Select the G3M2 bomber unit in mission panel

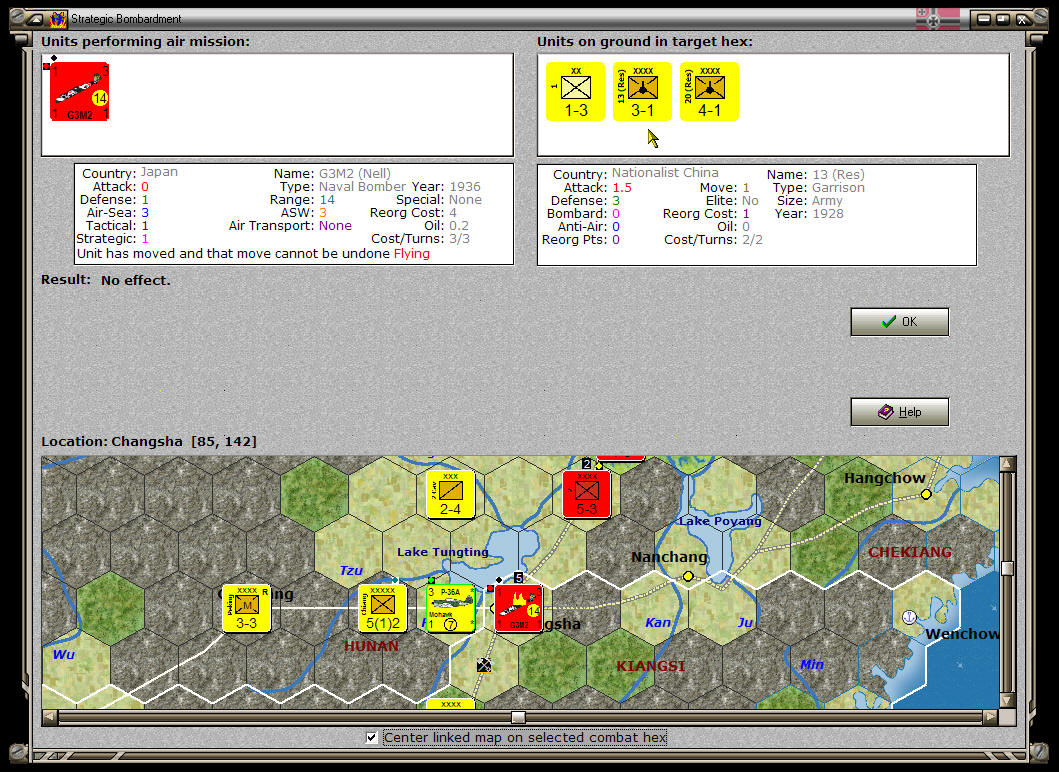(x=80, y=92)
